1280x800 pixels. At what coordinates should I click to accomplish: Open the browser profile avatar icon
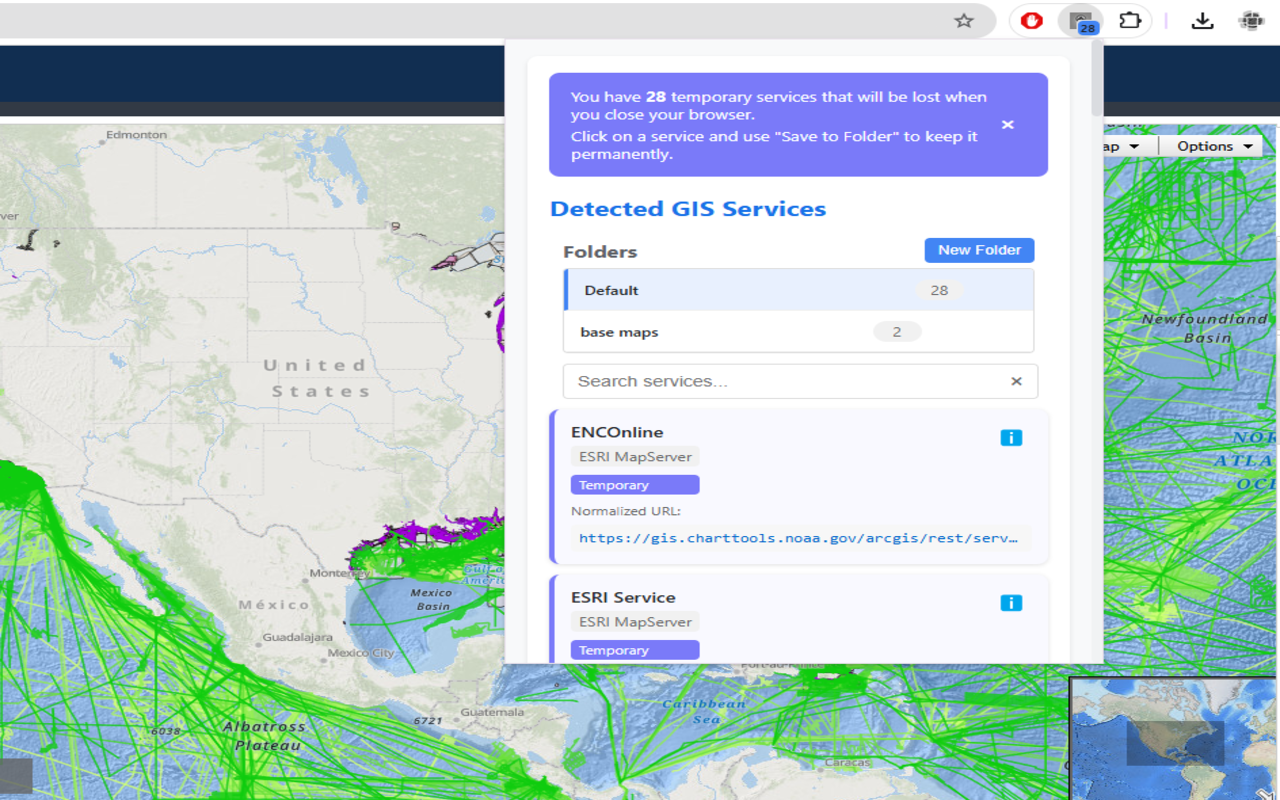(1251, 20)
